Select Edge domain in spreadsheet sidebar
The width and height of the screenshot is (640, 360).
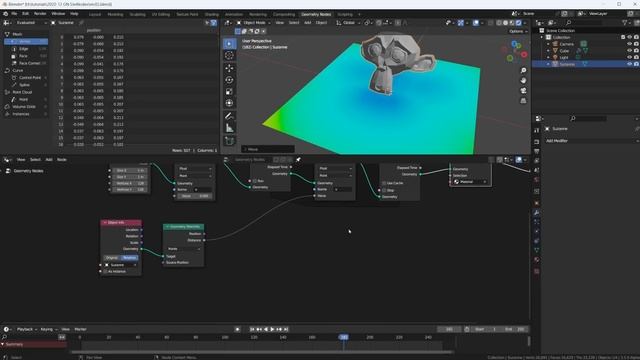(26, 49)
